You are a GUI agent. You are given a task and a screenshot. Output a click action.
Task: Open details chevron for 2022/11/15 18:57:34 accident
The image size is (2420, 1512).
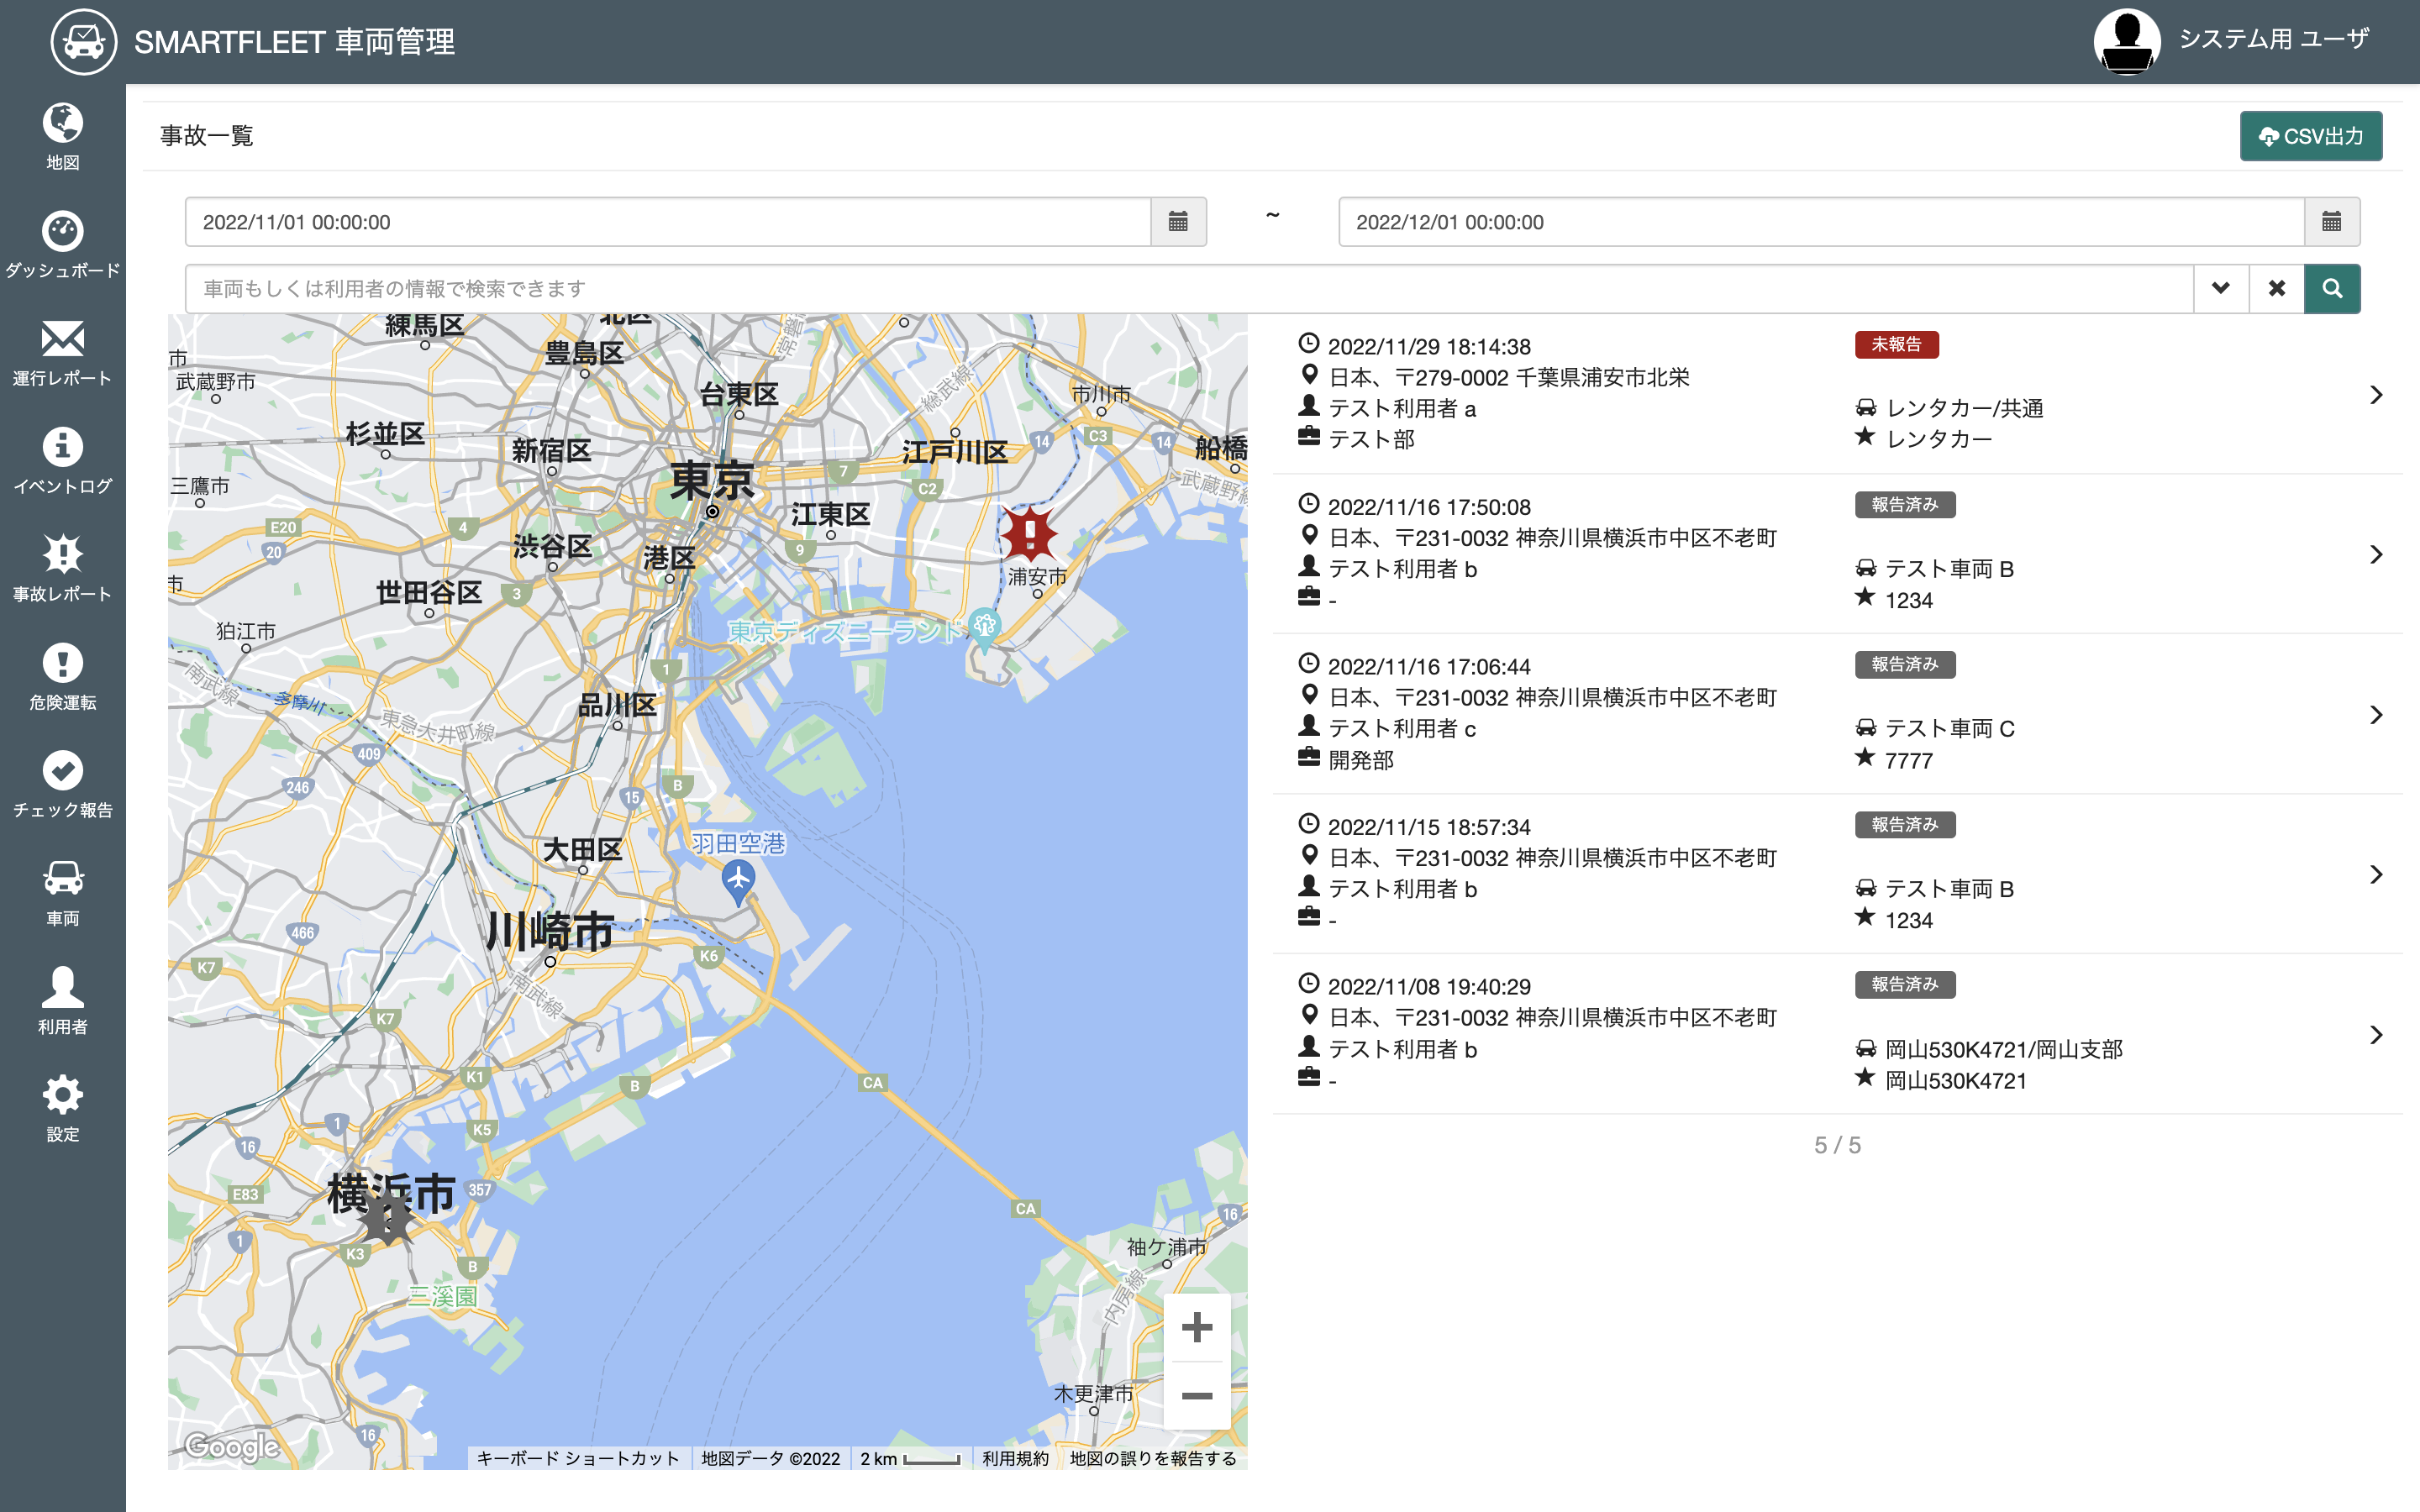[2376, 874]
